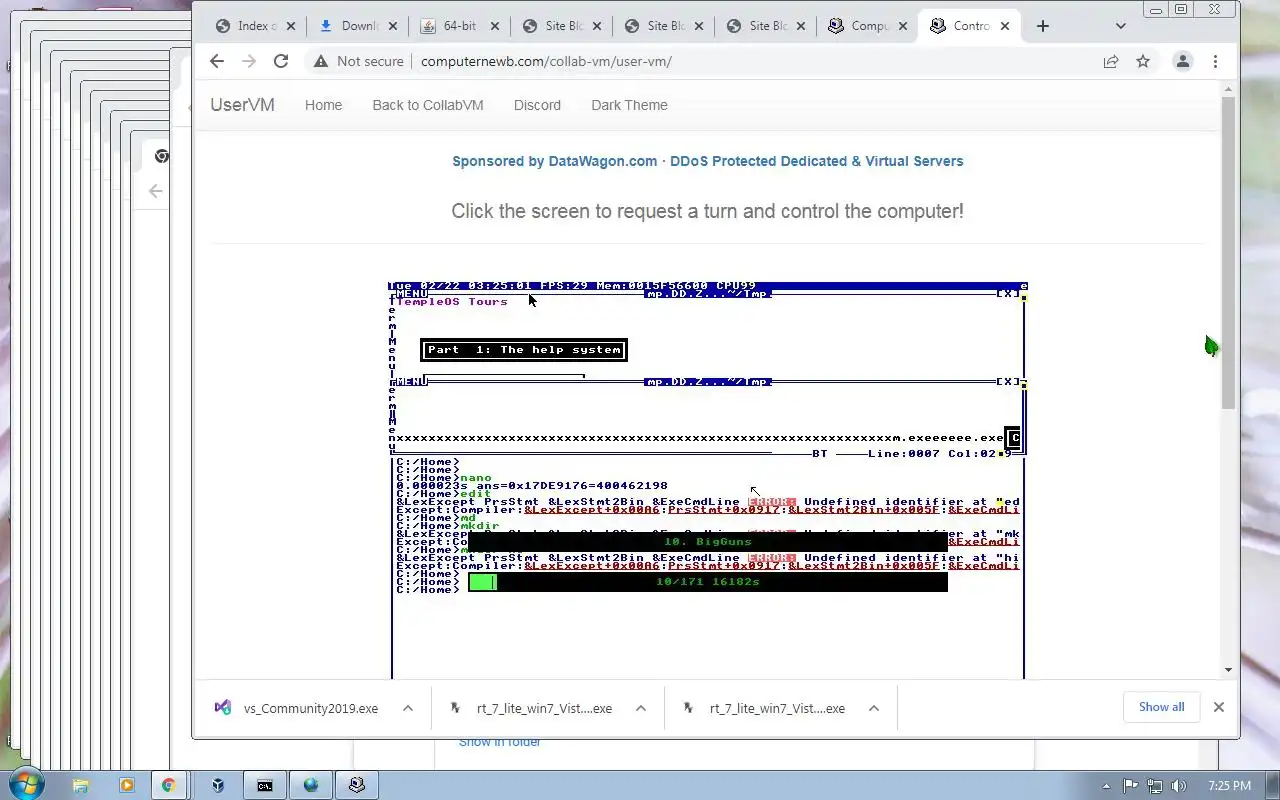The height and width of the screenshot is (800, 1280).
Task: Click the address bar URL
Action: click(x=546, y=61)
